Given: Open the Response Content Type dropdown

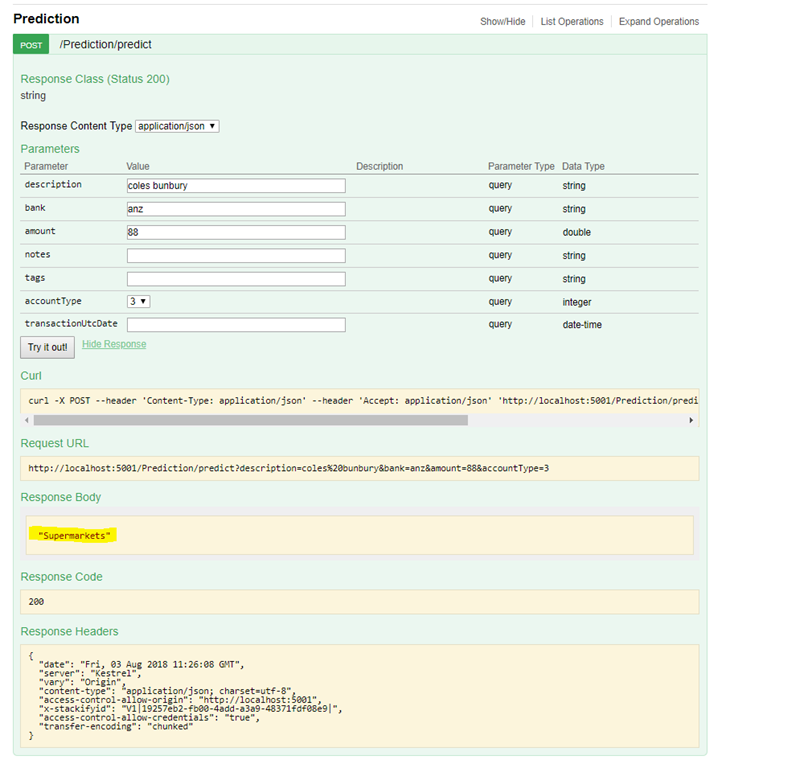Looking at the screenshot, I should coord(177,126).
